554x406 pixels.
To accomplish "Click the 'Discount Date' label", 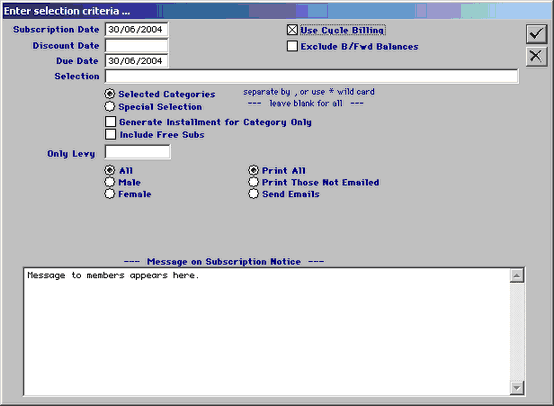I will [66, 46].
